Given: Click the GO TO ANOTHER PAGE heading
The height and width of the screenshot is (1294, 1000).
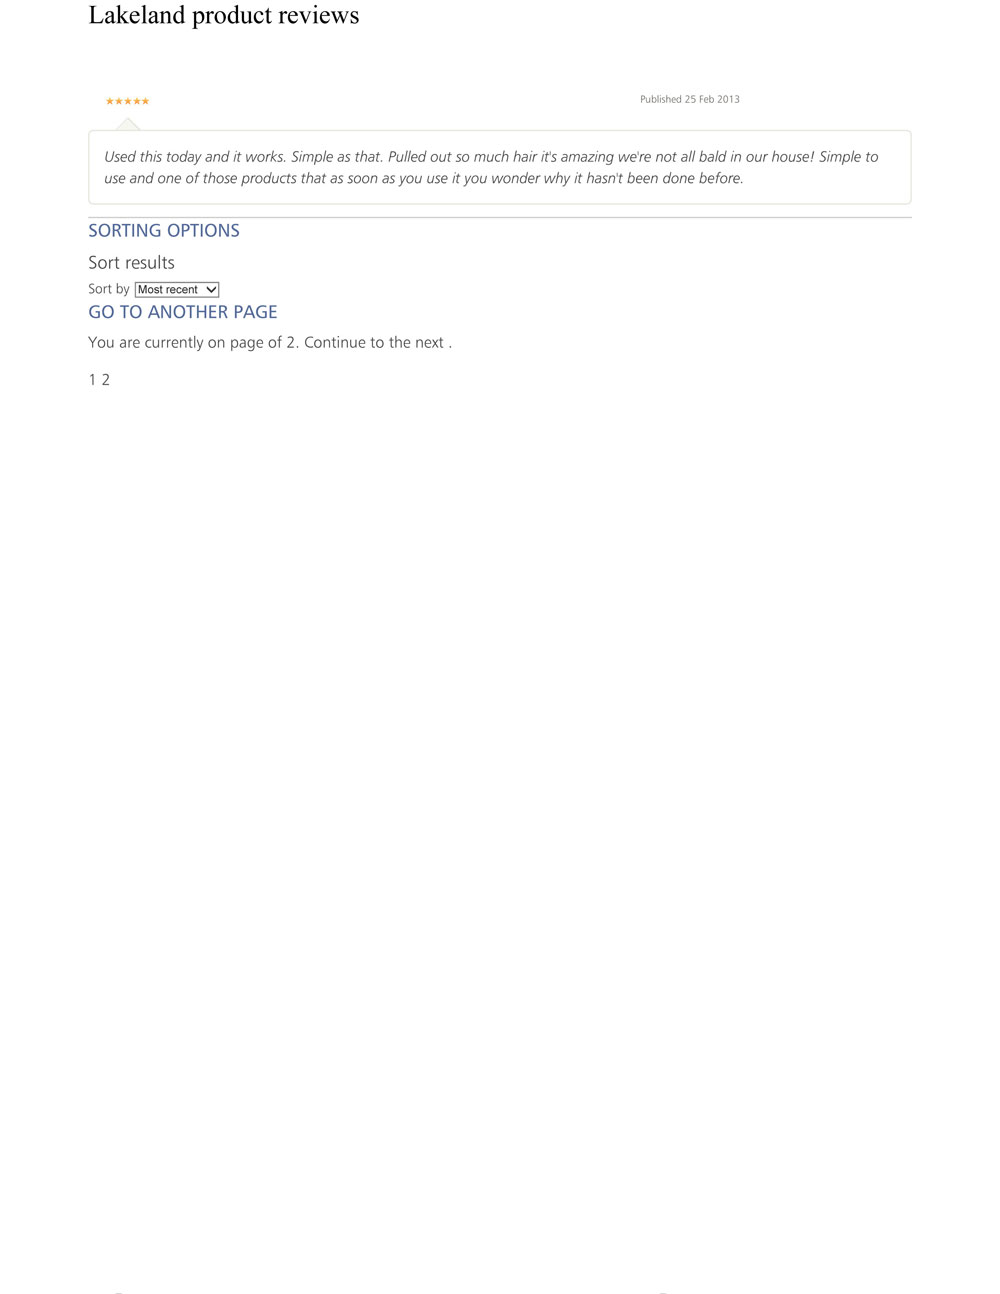Looking at the screenshot, I should (x=183, y=312).
